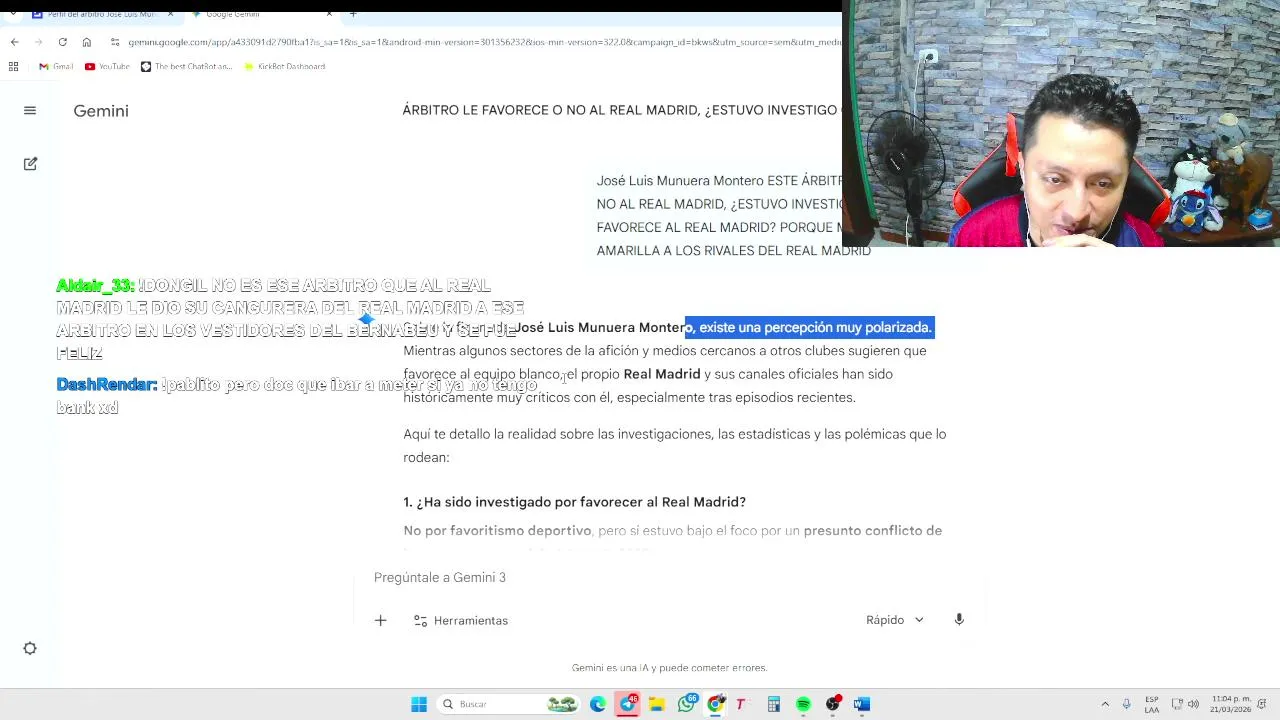Open the Calculator from taskbar
The width and height of the screenshot is (1280, 720).
tap(774, 704)
